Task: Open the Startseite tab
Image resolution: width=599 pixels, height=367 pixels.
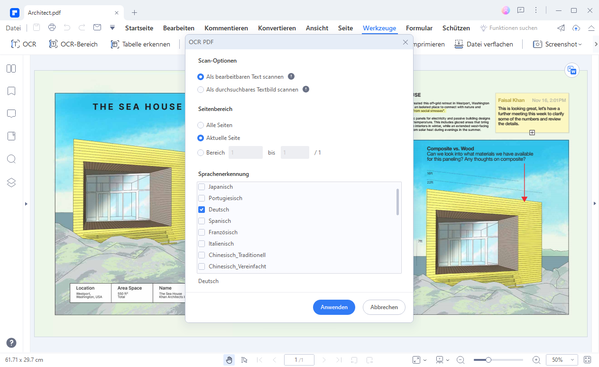Action: pos(139,28)
